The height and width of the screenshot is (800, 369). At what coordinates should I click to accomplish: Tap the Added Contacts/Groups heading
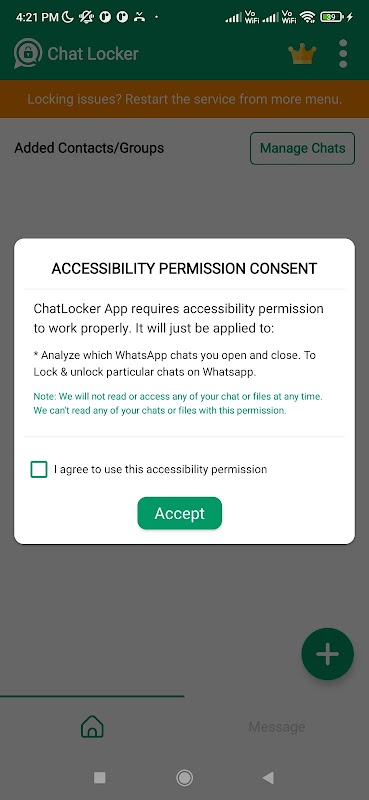[x=89, y=148]
